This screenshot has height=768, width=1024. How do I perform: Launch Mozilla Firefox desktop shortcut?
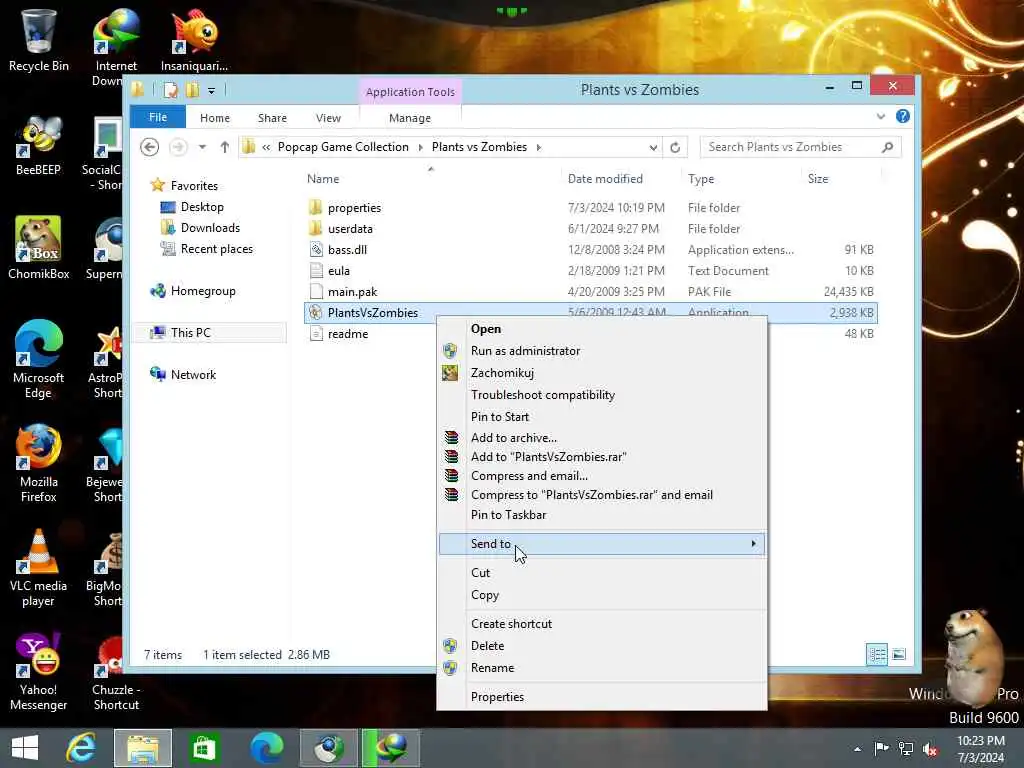(x=39, y=464)
